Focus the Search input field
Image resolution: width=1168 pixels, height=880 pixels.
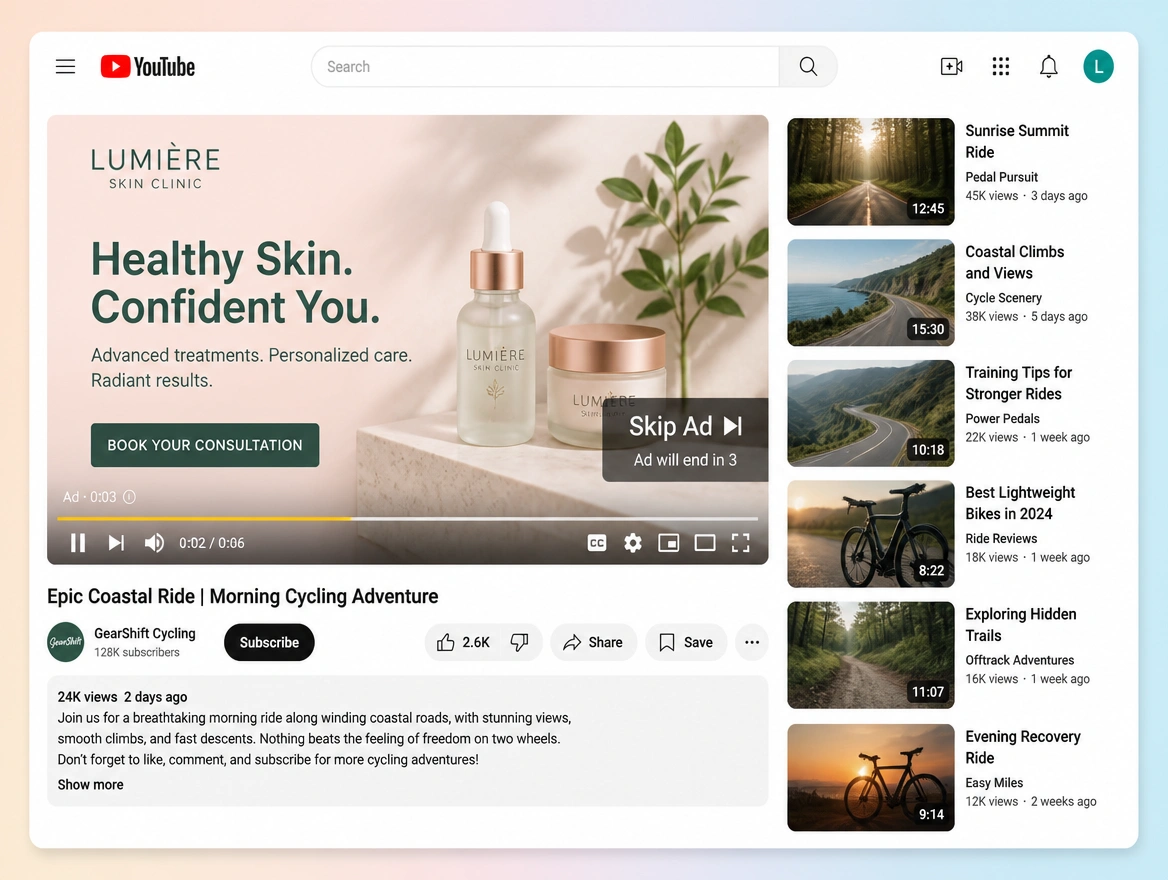coord(545,66)
